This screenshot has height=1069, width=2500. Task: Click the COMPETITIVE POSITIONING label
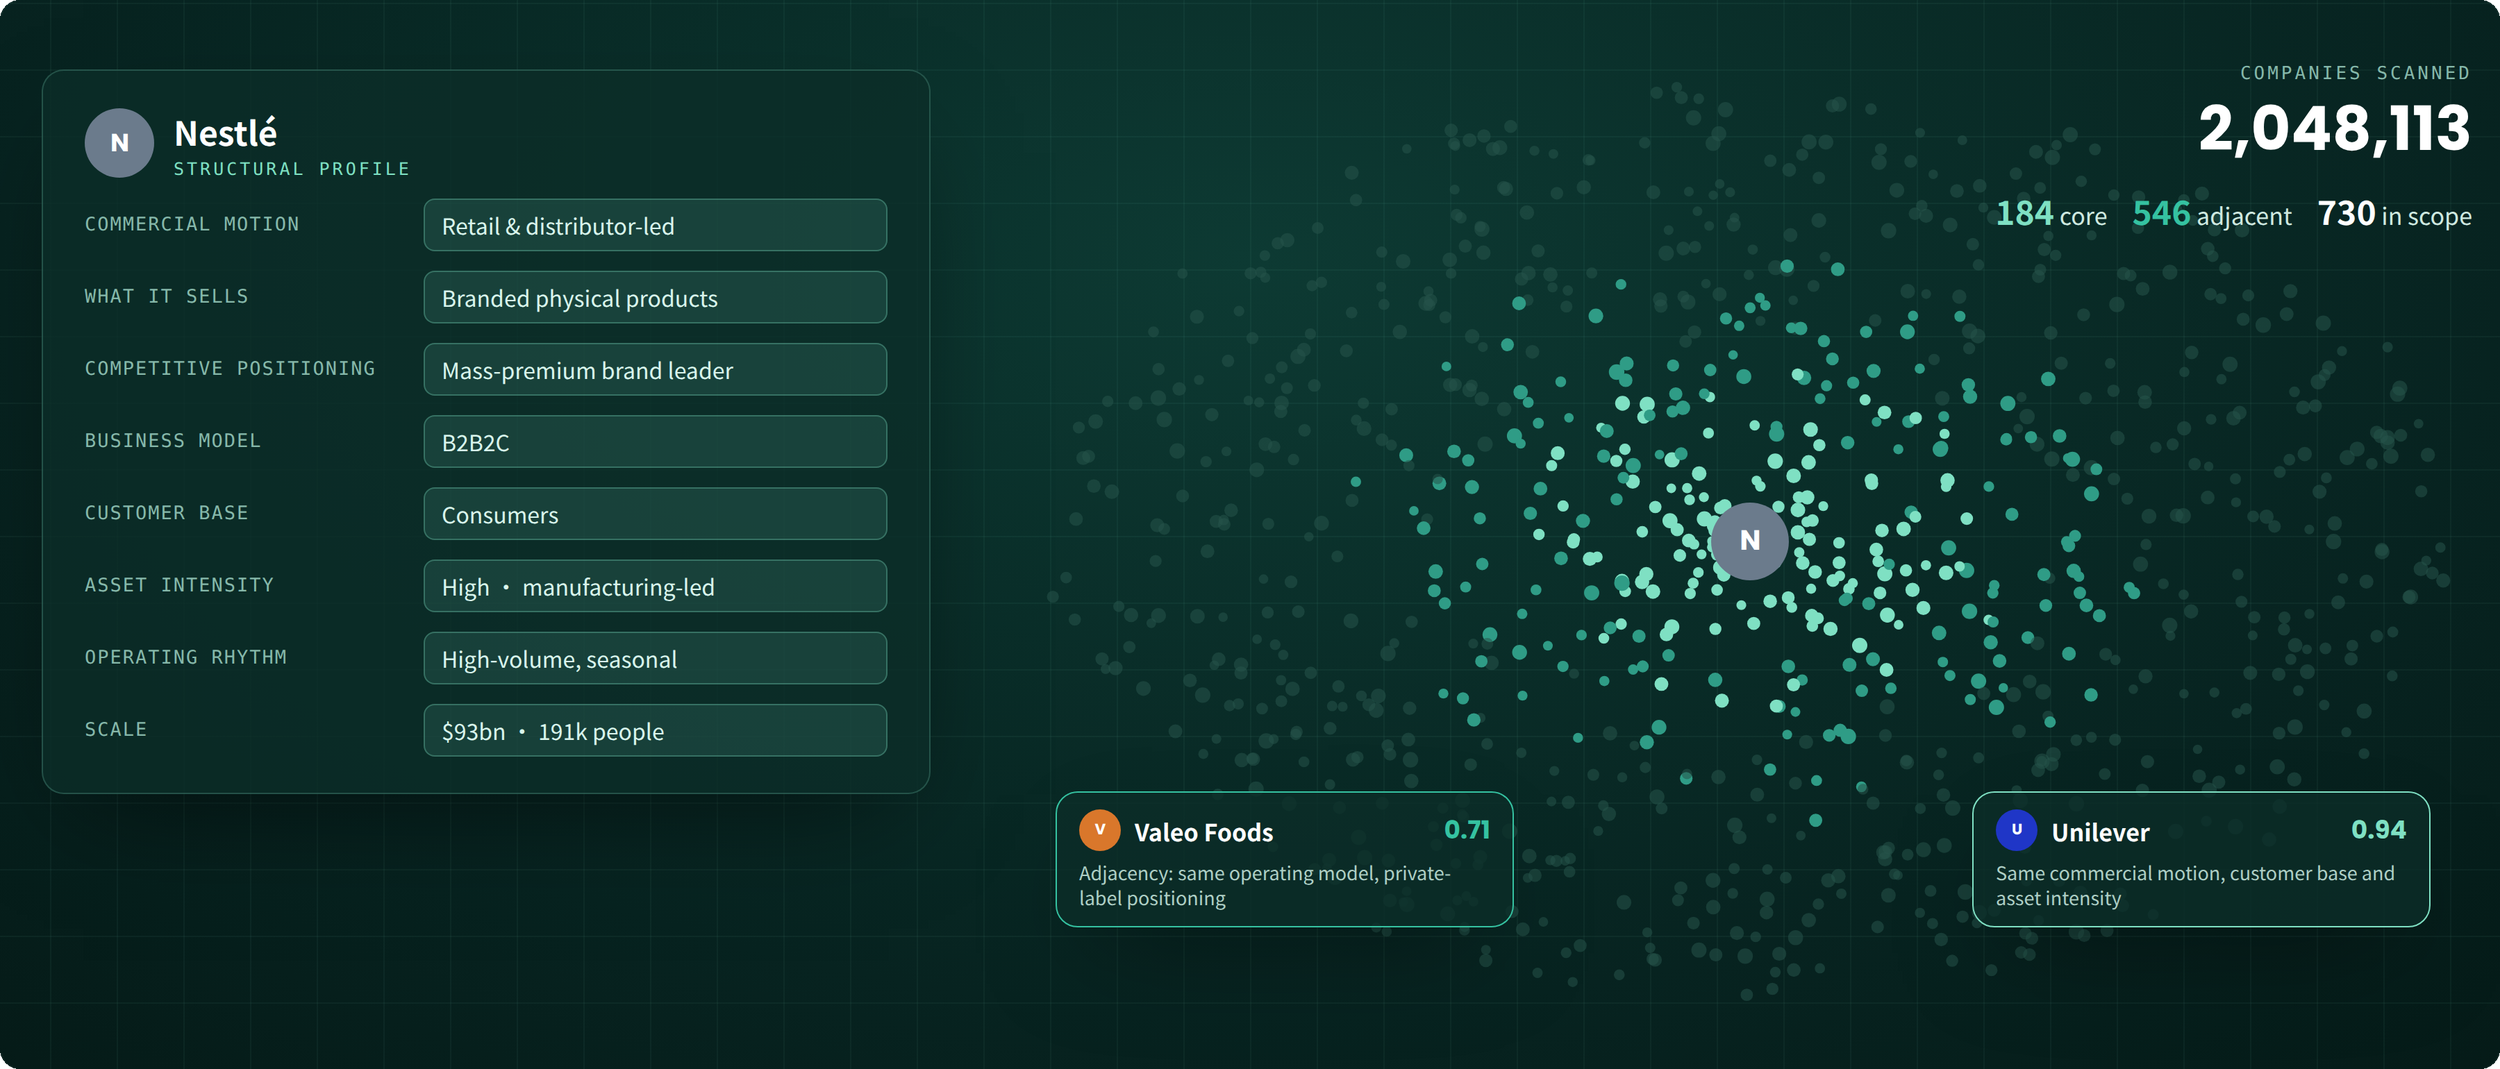[230, 368]
